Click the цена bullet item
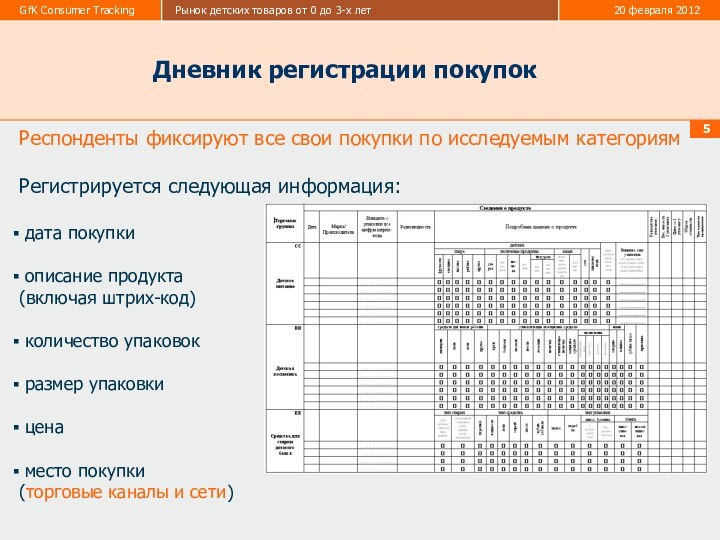 click(44, 427)
